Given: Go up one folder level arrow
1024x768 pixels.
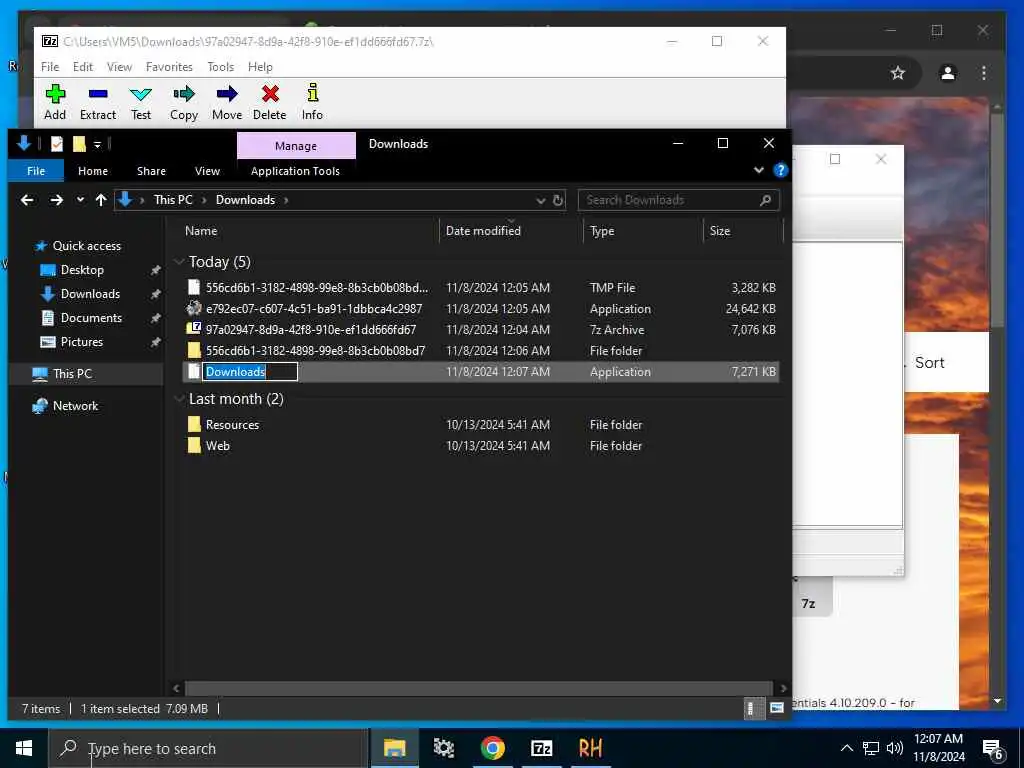Looking at the screenshot, I should point(101,200).
